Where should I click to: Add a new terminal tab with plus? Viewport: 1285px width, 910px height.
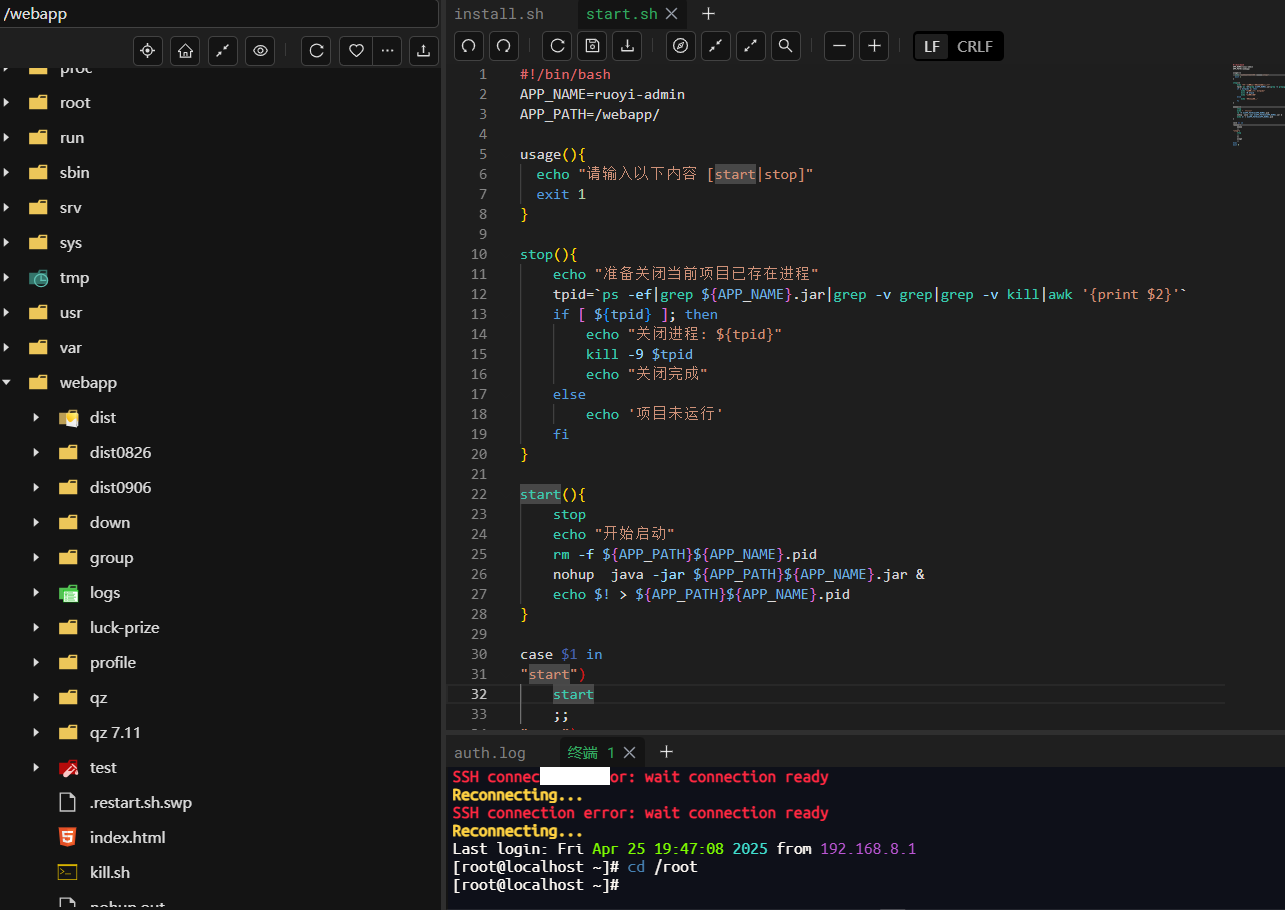(667, 752)
